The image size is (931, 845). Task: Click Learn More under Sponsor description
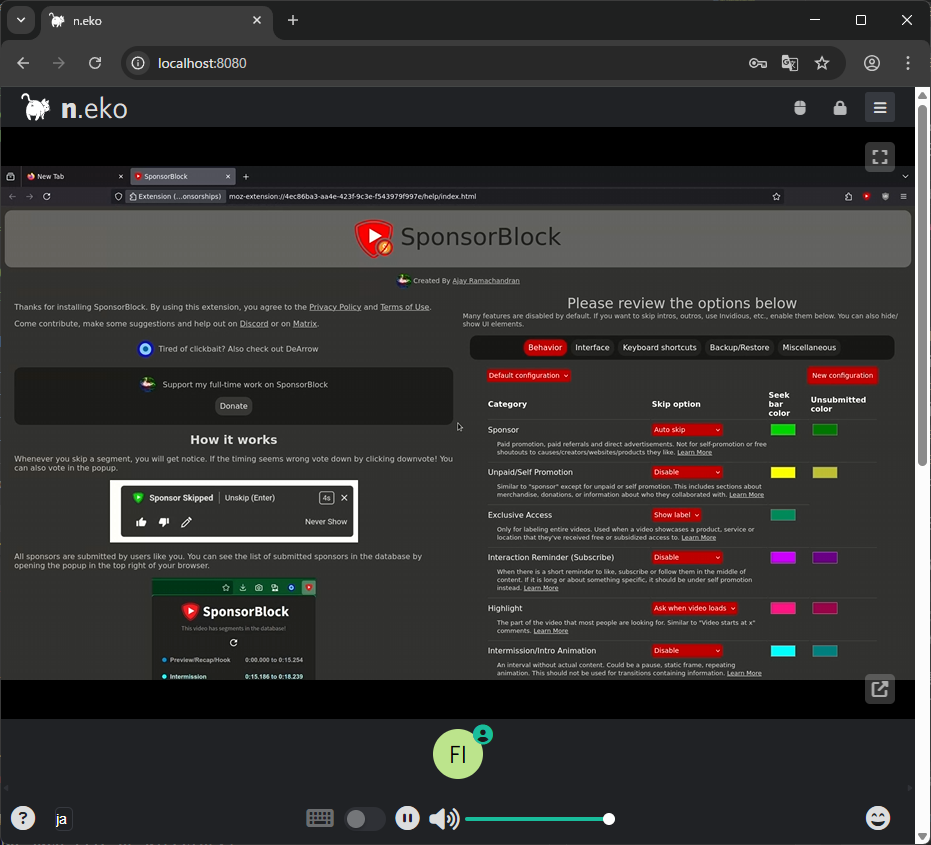point(694,452)
